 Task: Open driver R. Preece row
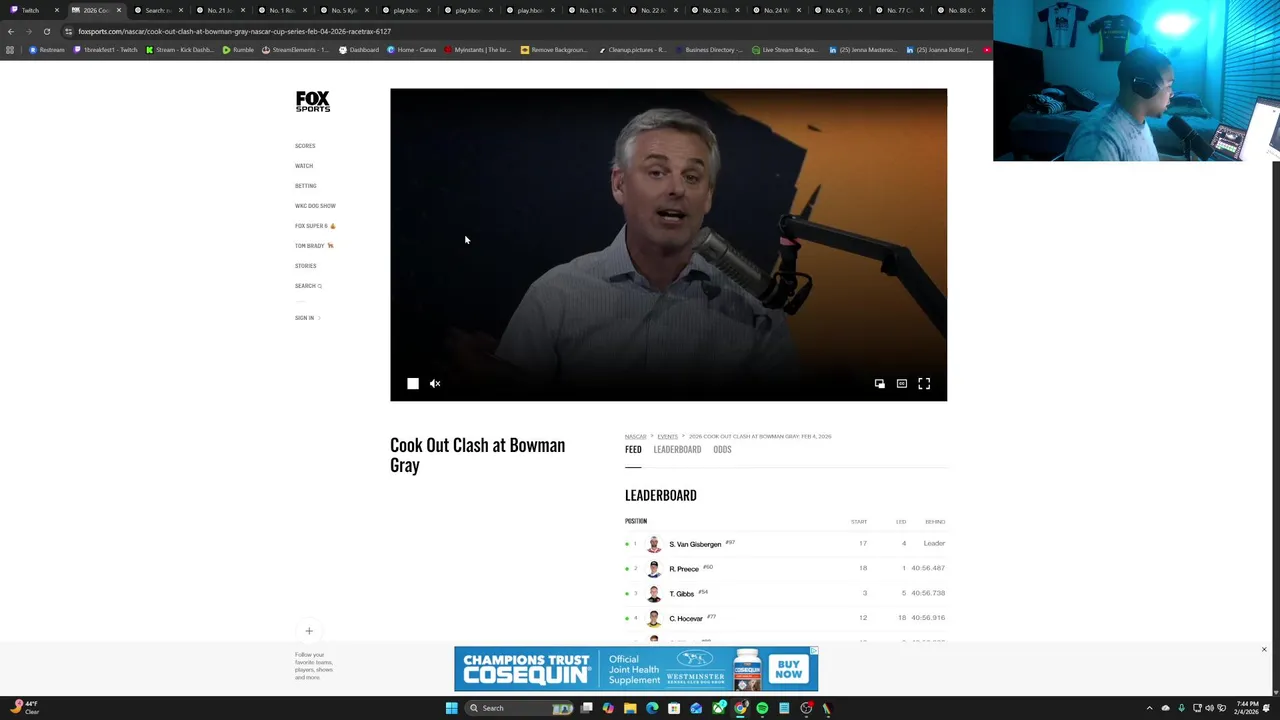click(785, 568)
